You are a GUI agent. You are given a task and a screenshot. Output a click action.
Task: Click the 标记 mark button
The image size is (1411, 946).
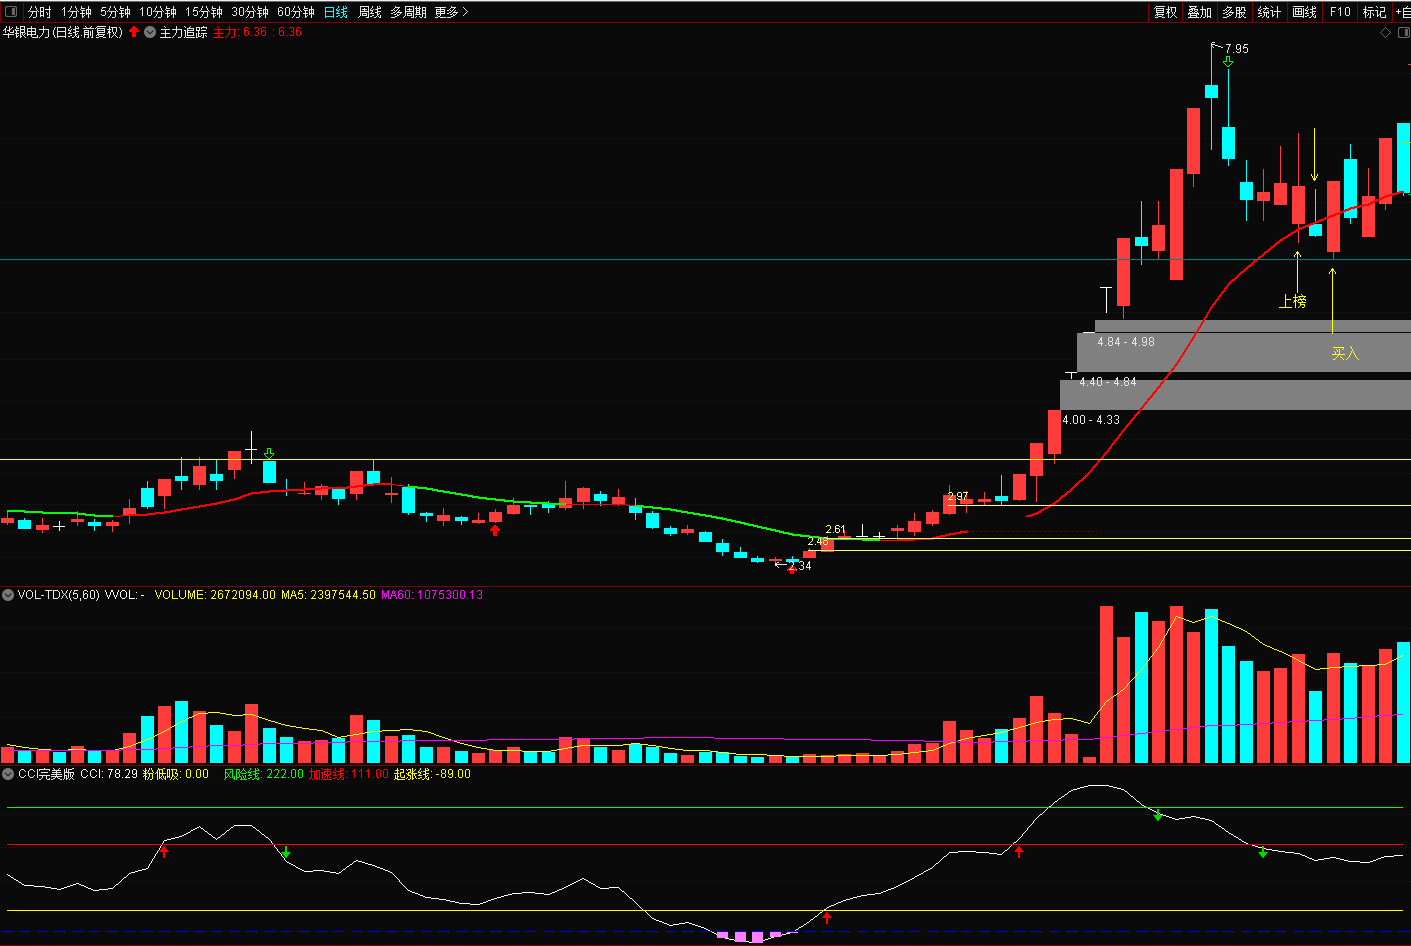(x=1374, y=12)
